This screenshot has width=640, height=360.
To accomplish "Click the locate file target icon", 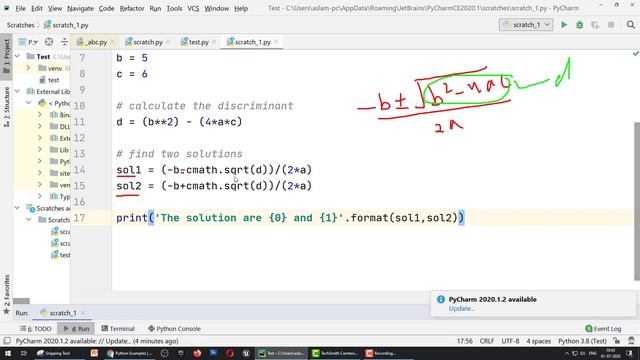I will click(x=49, y=42).
